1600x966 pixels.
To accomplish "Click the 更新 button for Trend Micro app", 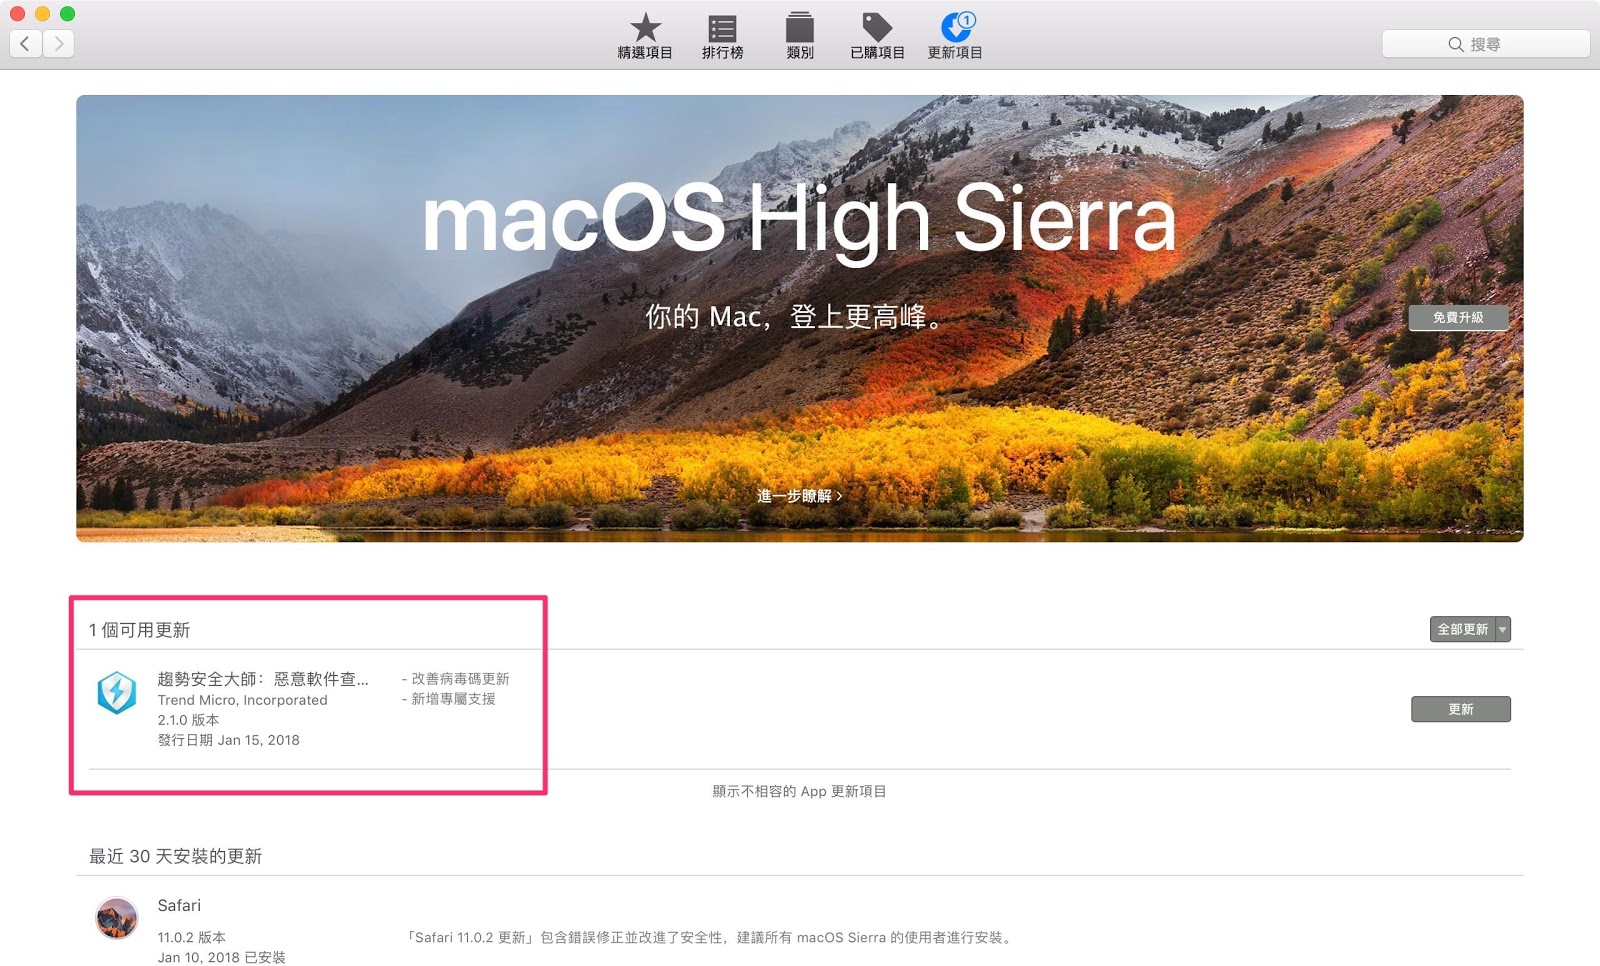I will [x=1461, y=709].
